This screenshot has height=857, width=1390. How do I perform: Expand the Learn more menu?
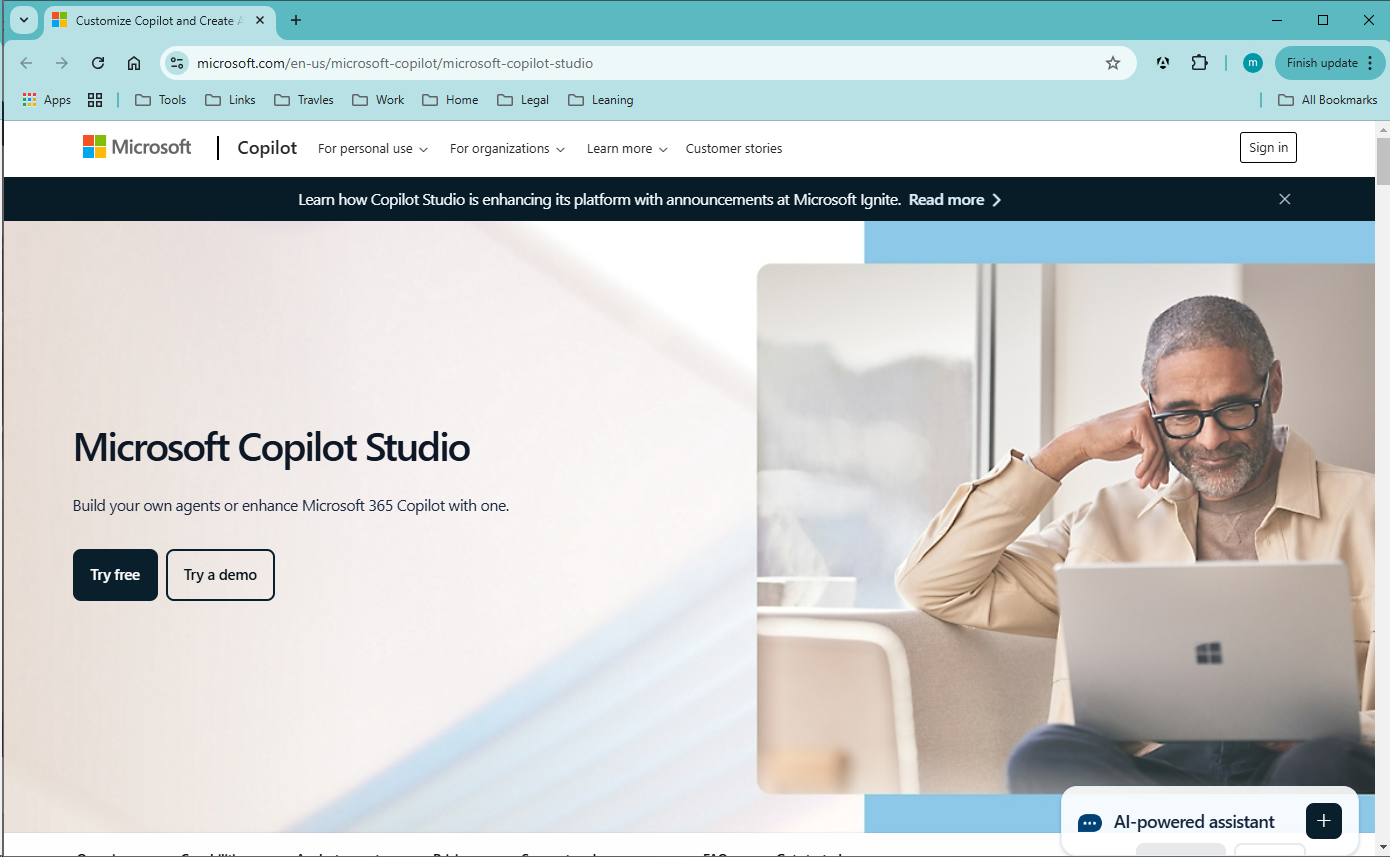pyautogui.click(x=627, y=149)
